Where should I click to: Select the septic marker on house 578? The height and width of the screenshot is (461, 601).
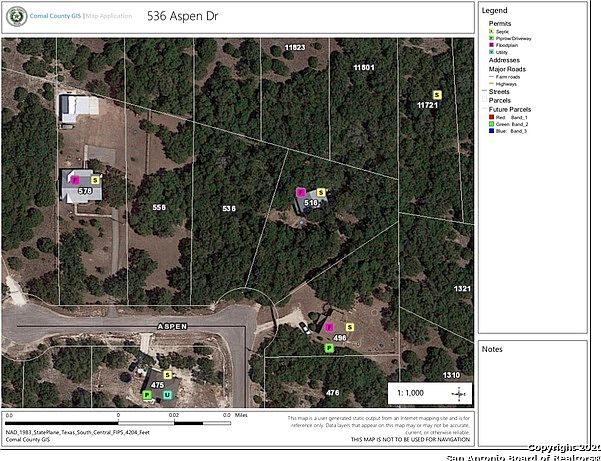(95, 180)
